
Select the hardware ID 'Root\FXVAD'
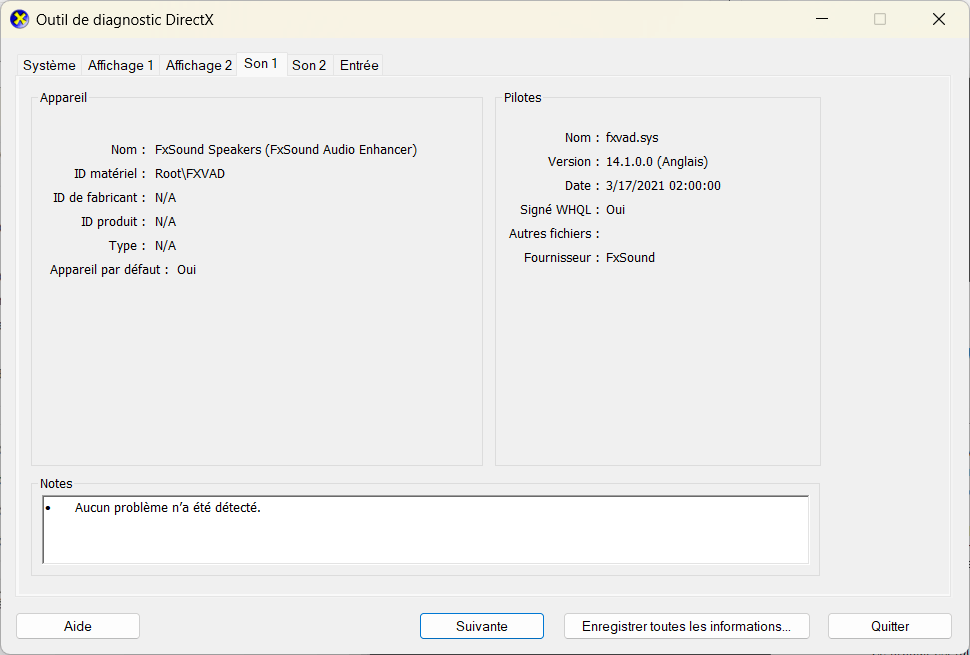[x=190, y=174]
